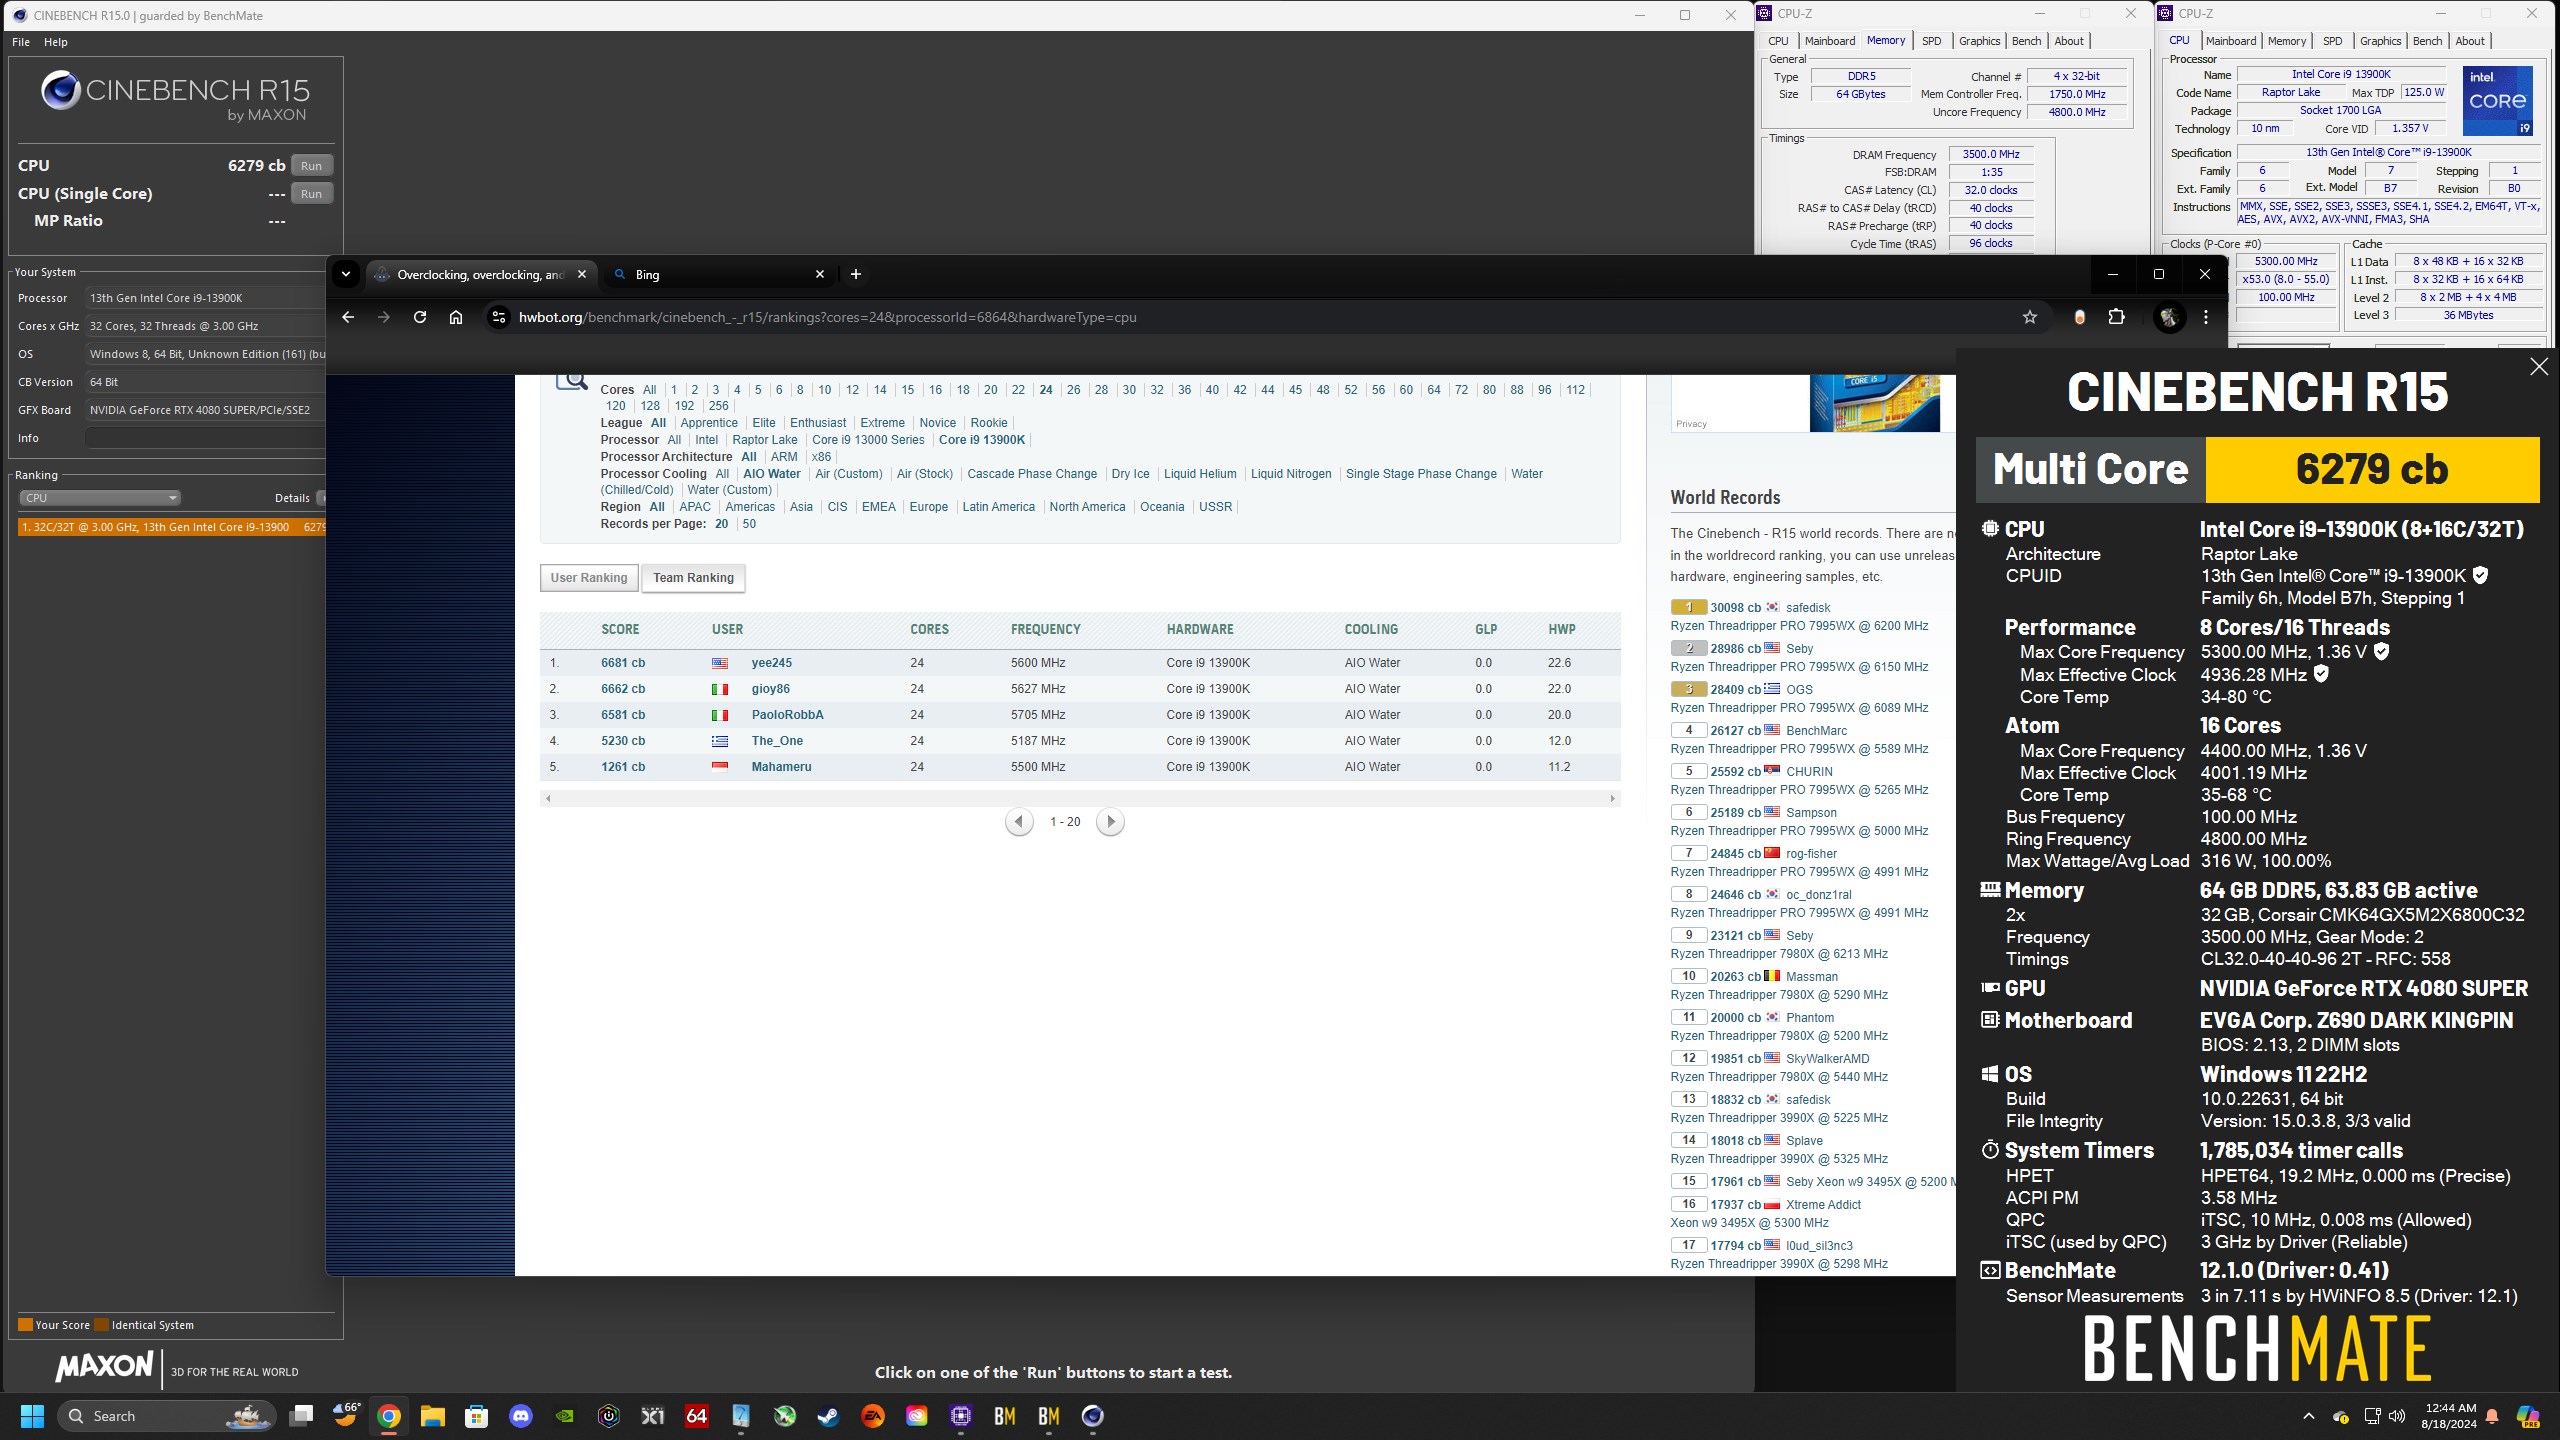Open AIDA64 from the taskbar
Viewport: 2560px width, 1440px height.
(697, 1416)
